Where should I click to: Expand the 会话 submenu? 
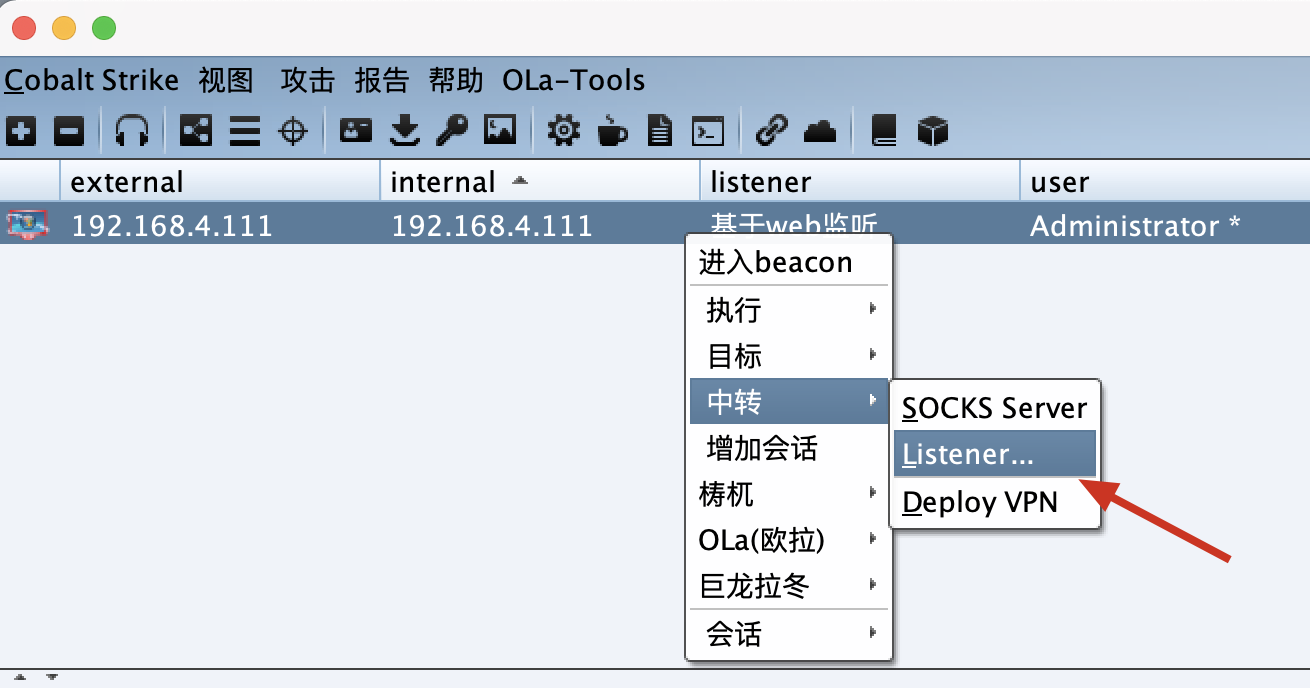click(788, 633)
